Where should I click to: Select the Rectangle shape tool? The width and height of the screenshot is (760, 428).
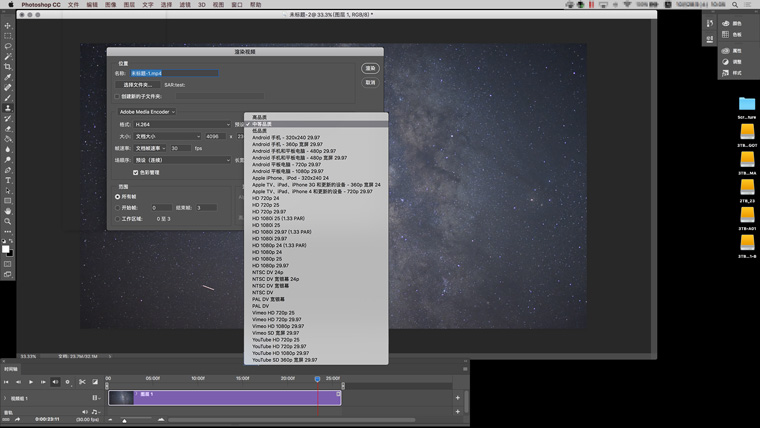click(7, 201)
